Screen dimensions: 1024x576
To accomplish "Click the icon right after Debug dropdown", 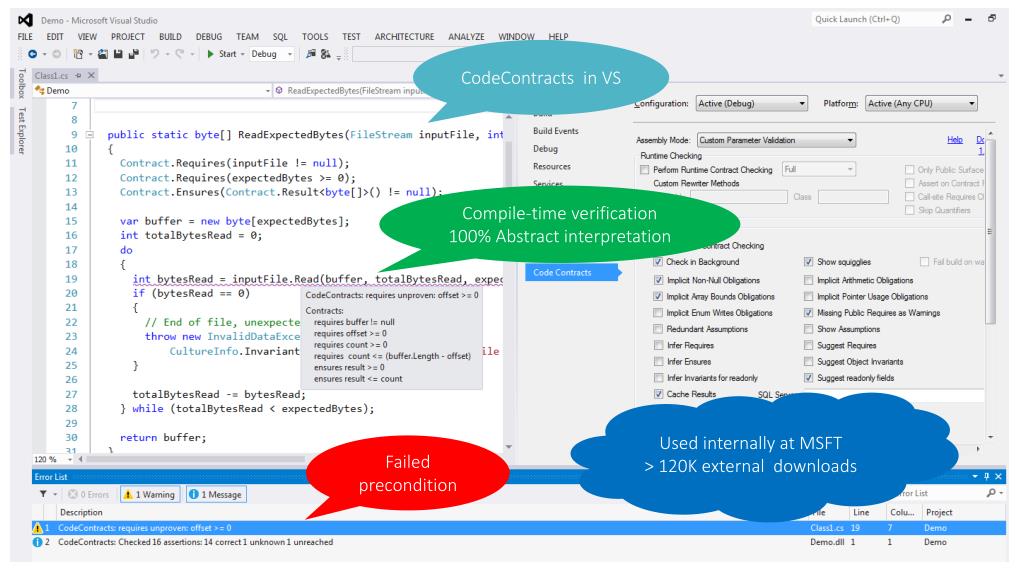I will (x=311, y=54).
